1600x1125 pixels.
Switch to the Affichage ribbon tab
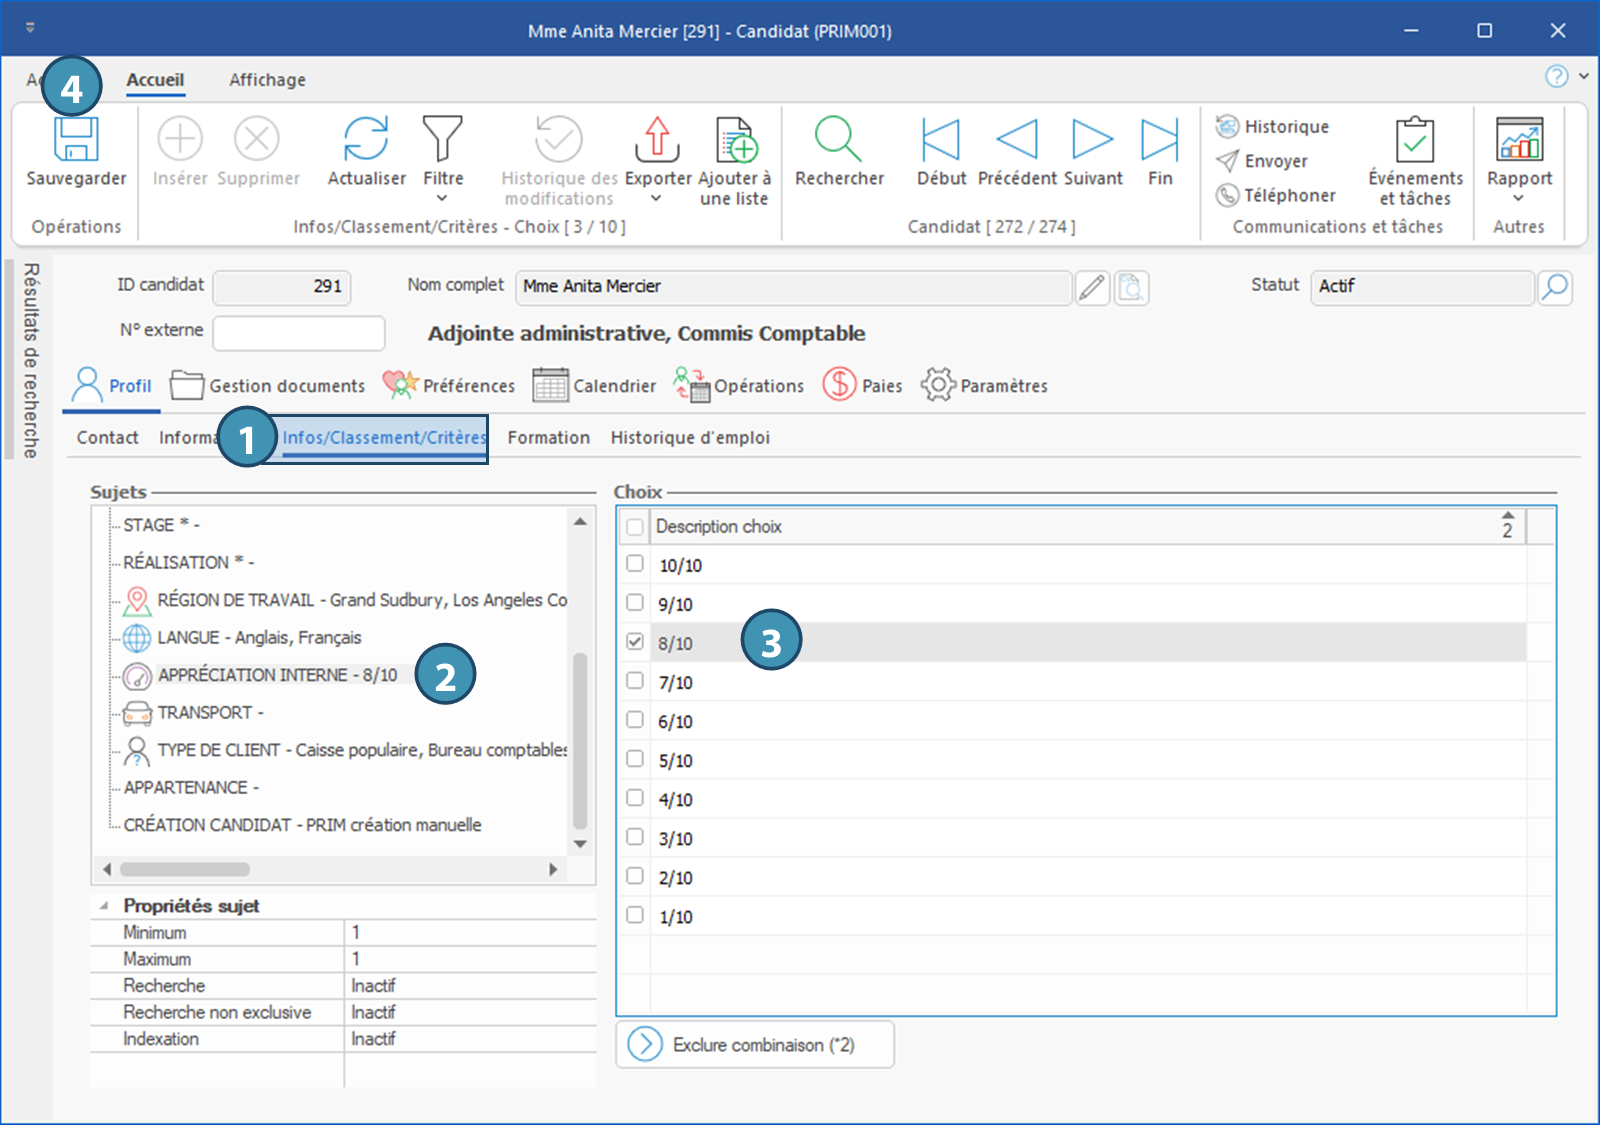coord(267,80)
